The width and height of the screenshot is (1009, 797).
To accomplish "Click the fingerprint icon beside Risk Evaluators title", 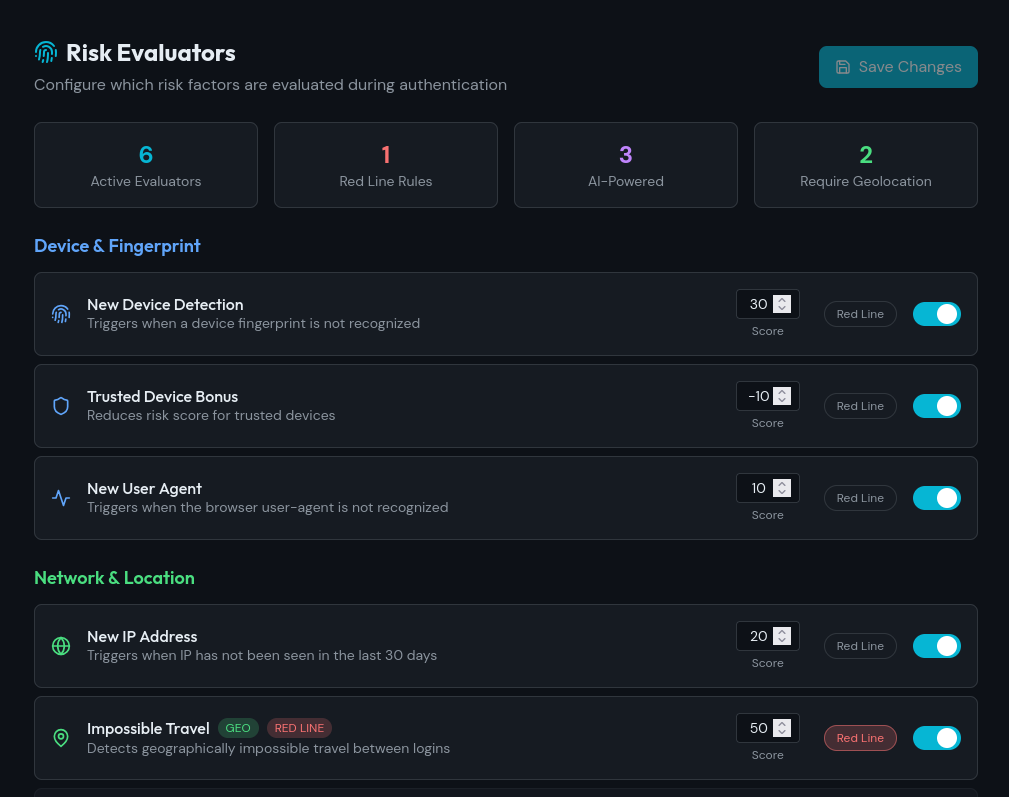I will (x=46, y=53).
